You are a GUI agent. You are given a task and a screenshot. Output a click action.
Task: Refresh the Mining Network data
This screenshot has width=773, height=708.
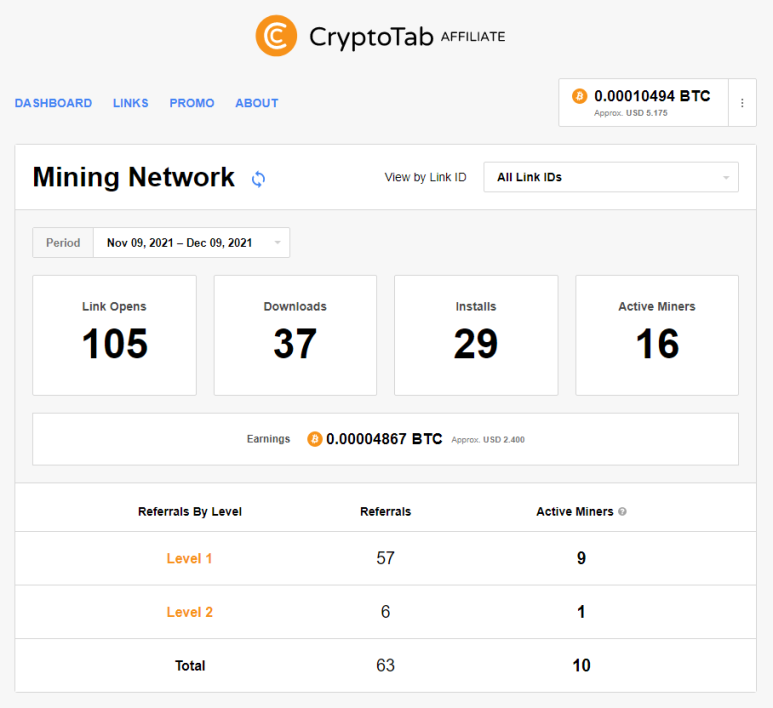pyautogui.click(x=258, y=179)
